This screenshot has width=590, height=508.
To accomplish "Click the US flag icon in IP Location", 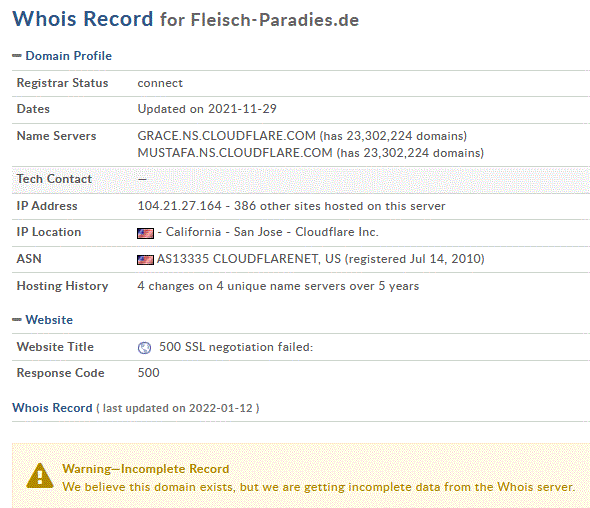I will coord(145,233).
